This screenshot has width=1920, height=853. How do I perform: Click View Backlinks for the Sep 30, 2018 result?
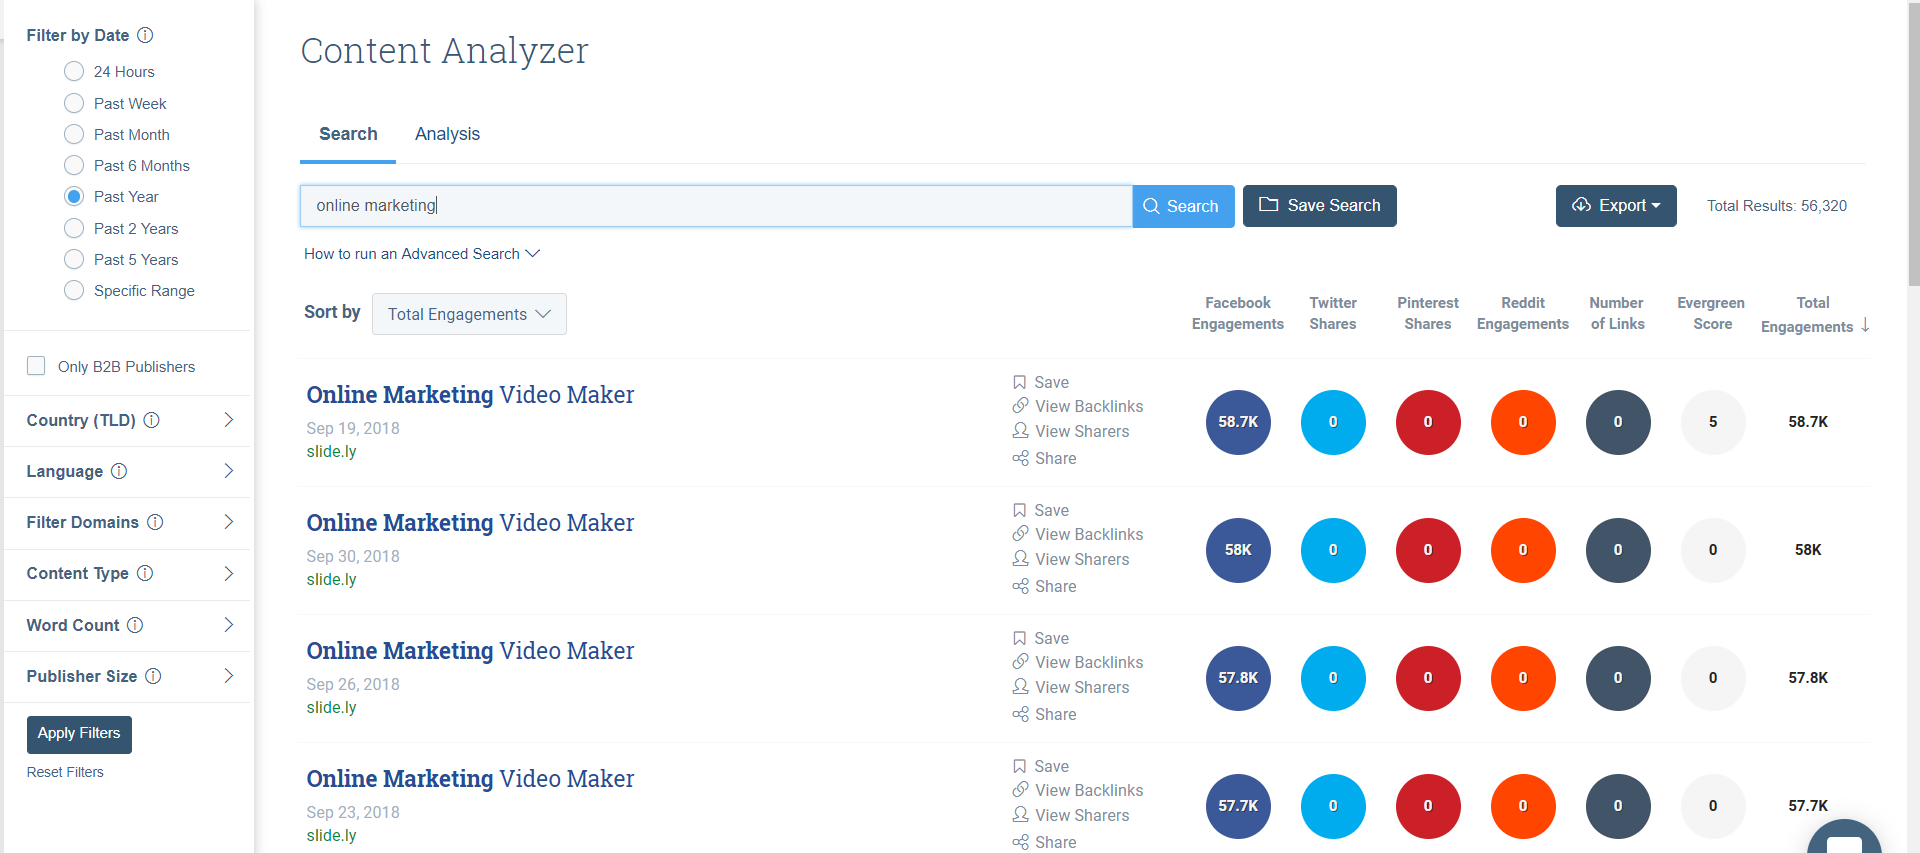point(1078,534)
